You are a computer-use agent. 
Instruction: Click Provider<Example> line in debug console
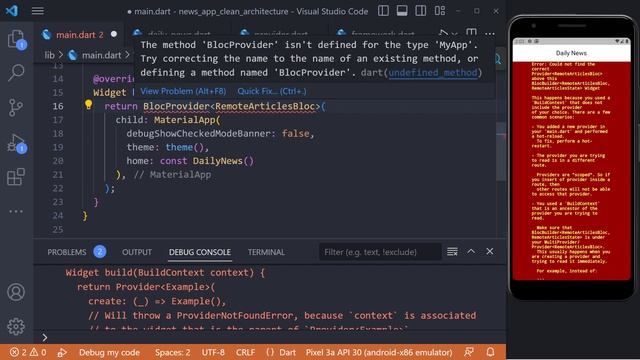pos(146,287)
